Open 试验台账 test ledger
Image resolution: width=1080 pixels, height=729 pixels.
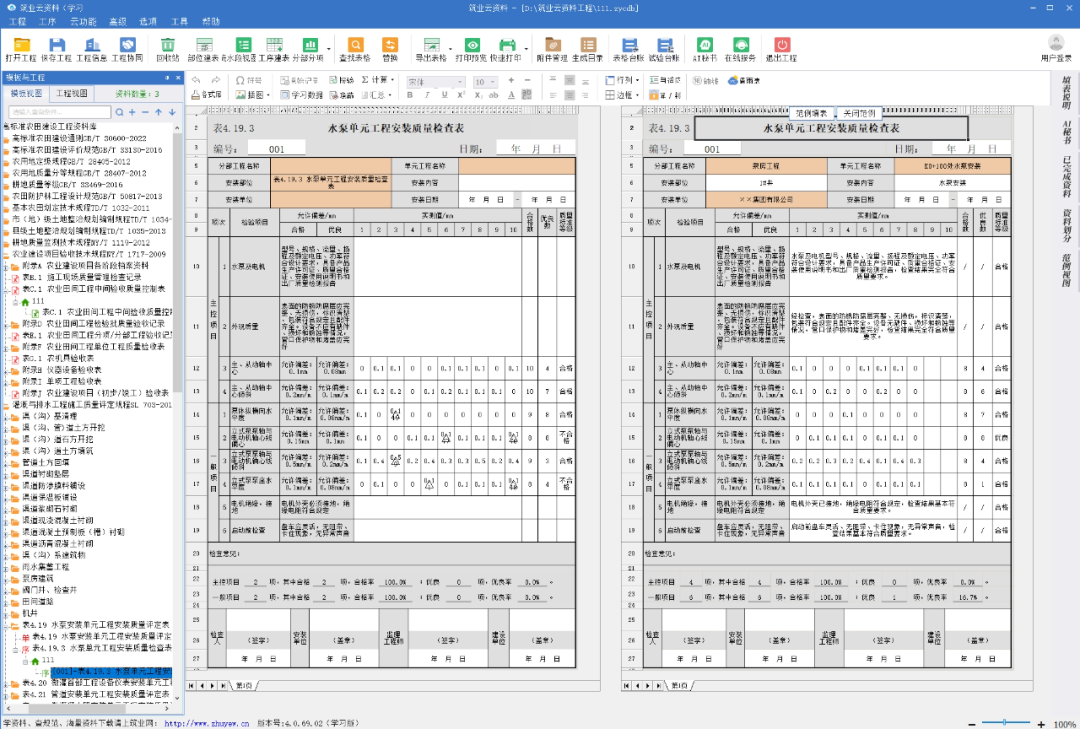pos(664,50)
